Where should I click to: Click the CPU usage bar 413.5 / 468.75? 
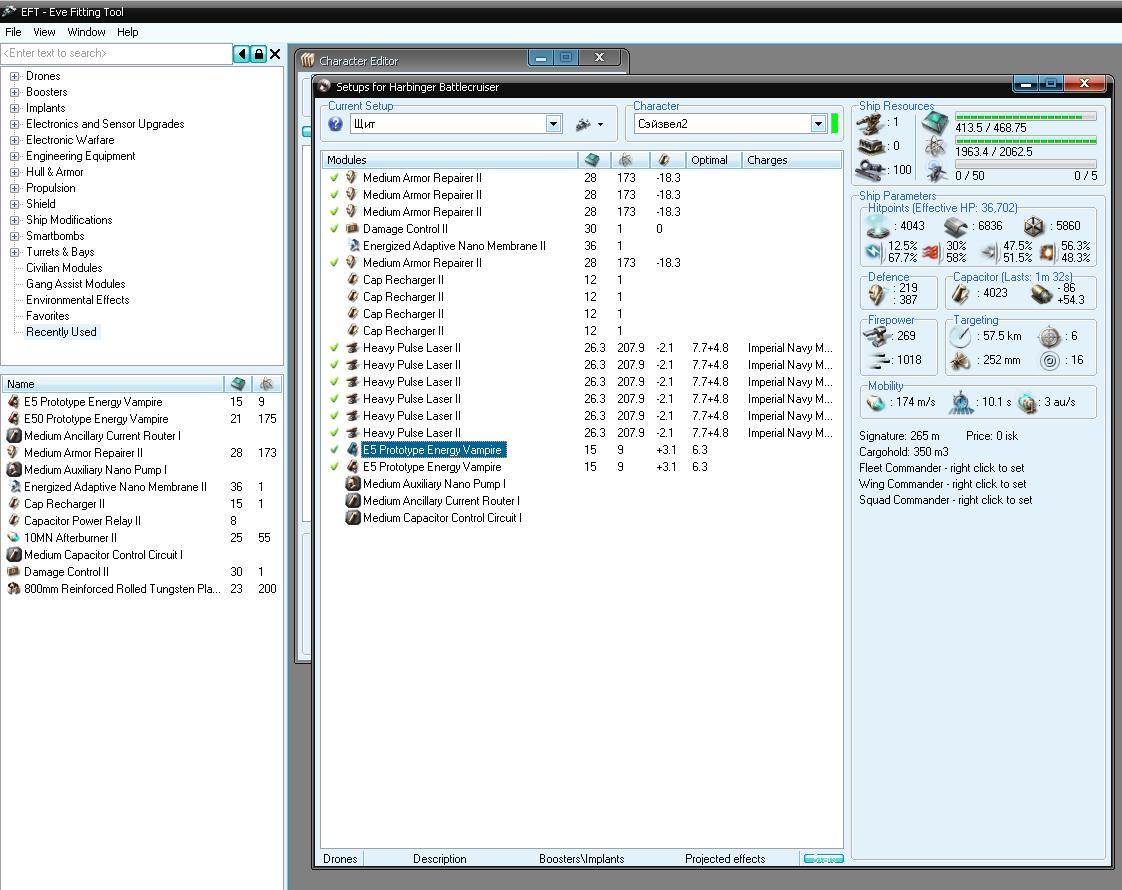click(x=1025, y=117)
